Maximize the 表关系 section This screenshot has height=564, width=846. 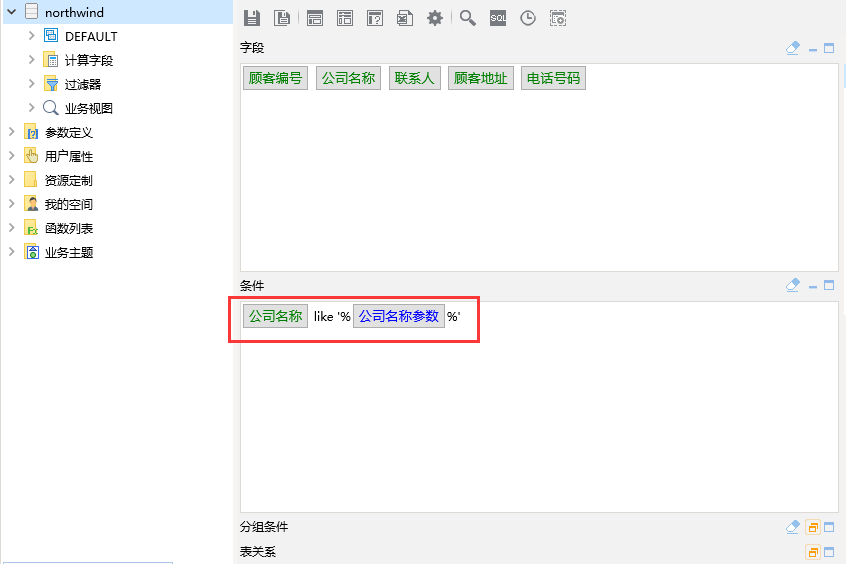coord(829,552)
